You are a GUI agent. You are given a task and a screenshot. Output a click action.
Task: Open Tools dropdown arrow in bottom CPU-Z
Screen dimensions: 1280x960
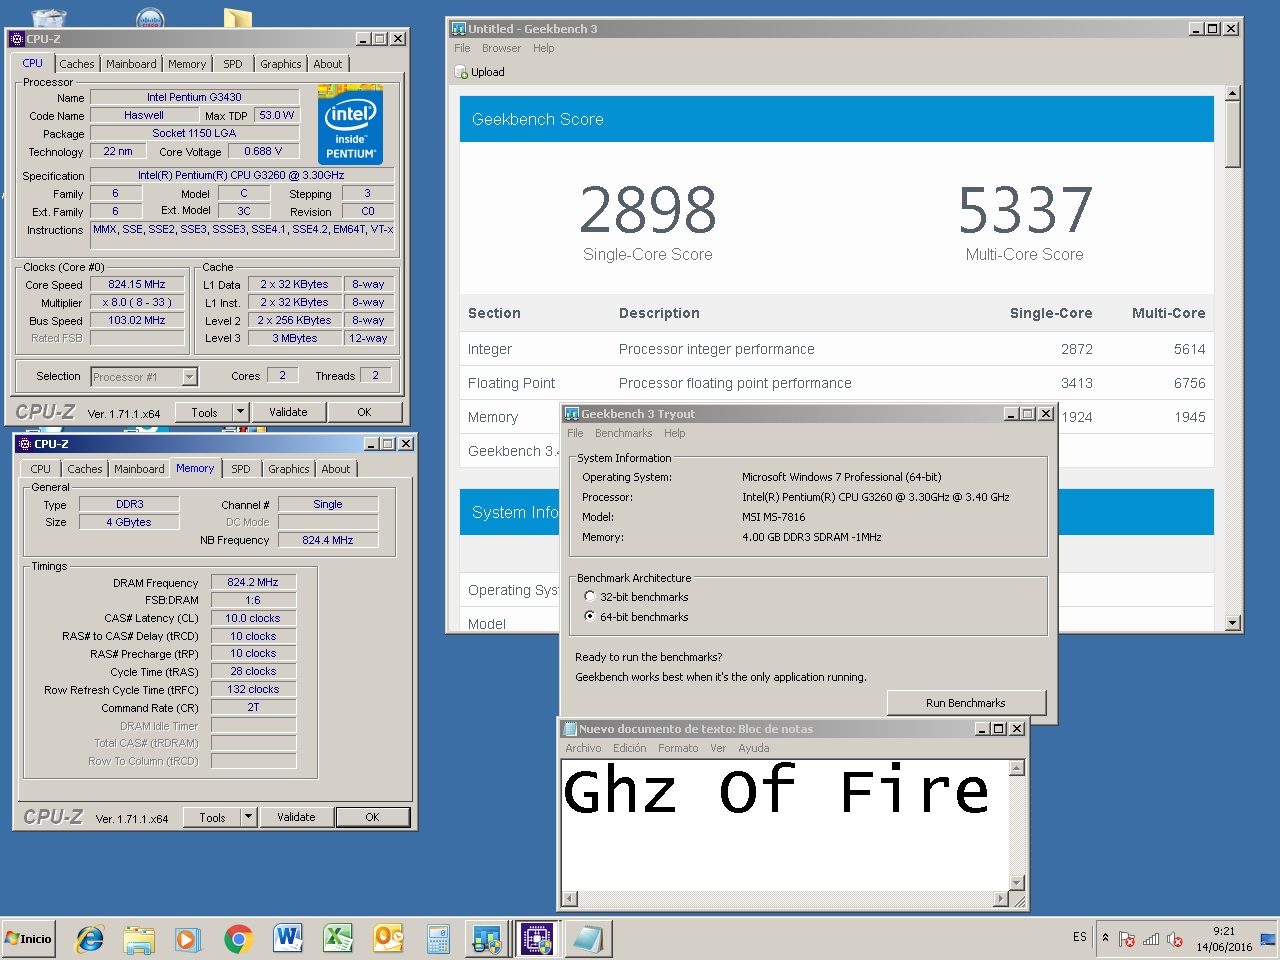(x=248, y=817)
